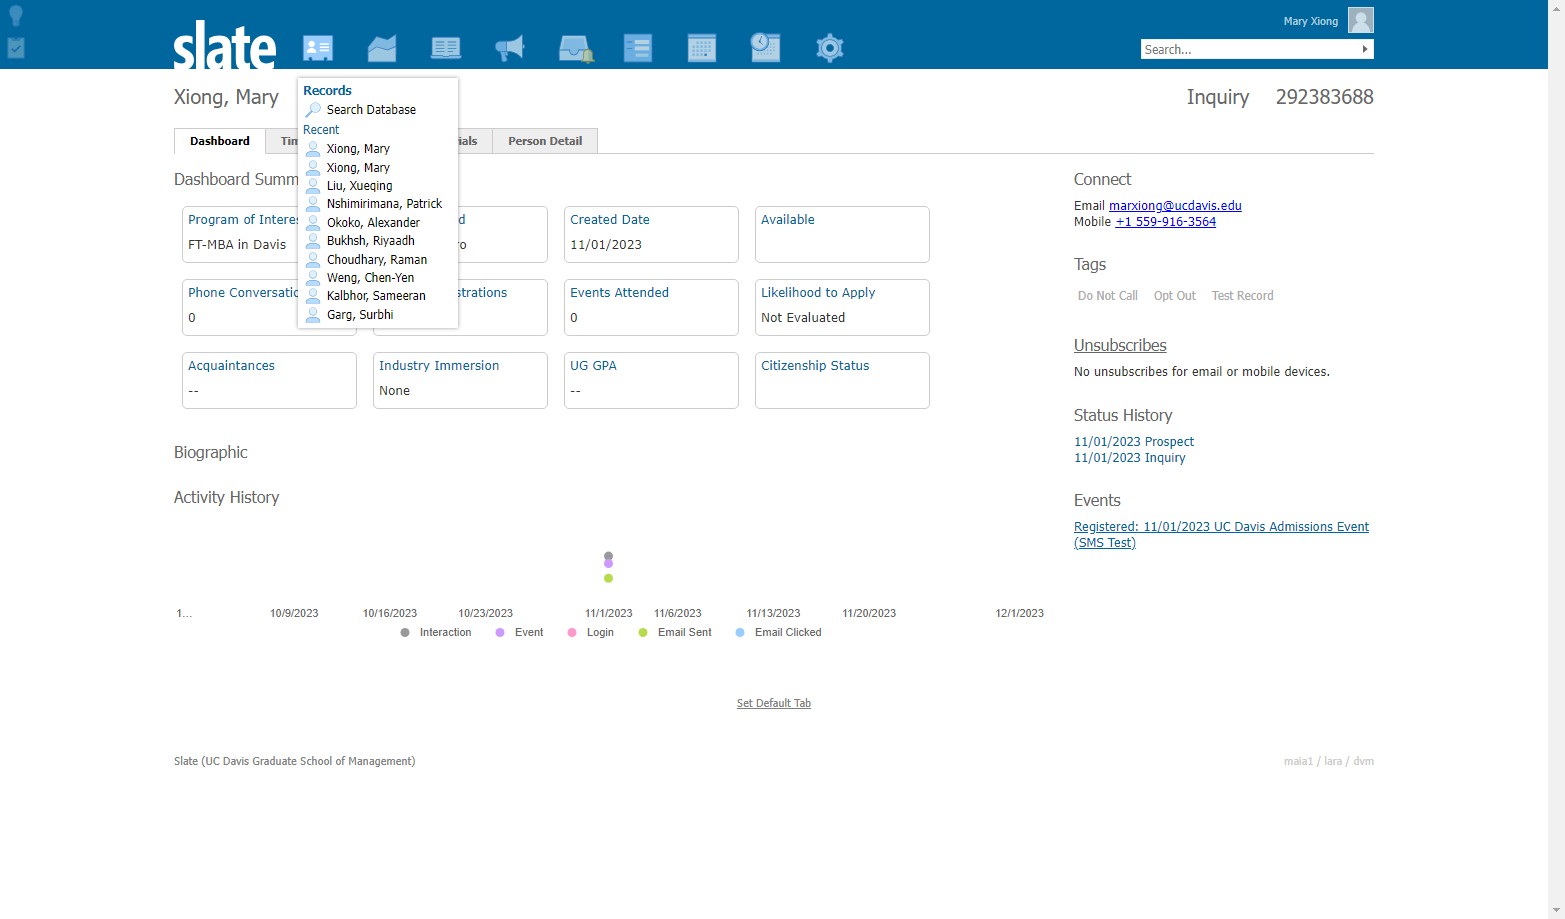This screenshot has width=1565, height=919.
Task: Toggle the Test Record tag
Action: click(x=1242, y=296)
